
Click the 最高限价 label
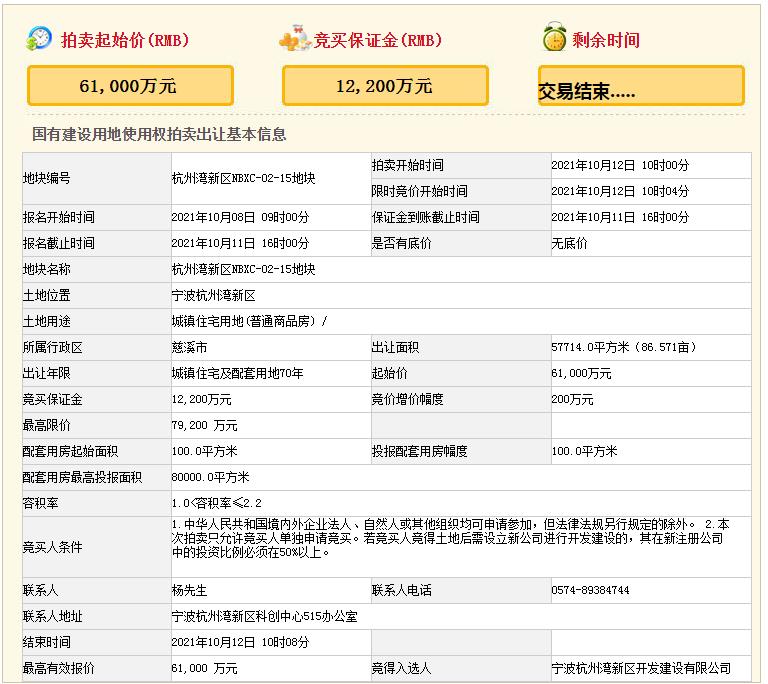point(47,425)
